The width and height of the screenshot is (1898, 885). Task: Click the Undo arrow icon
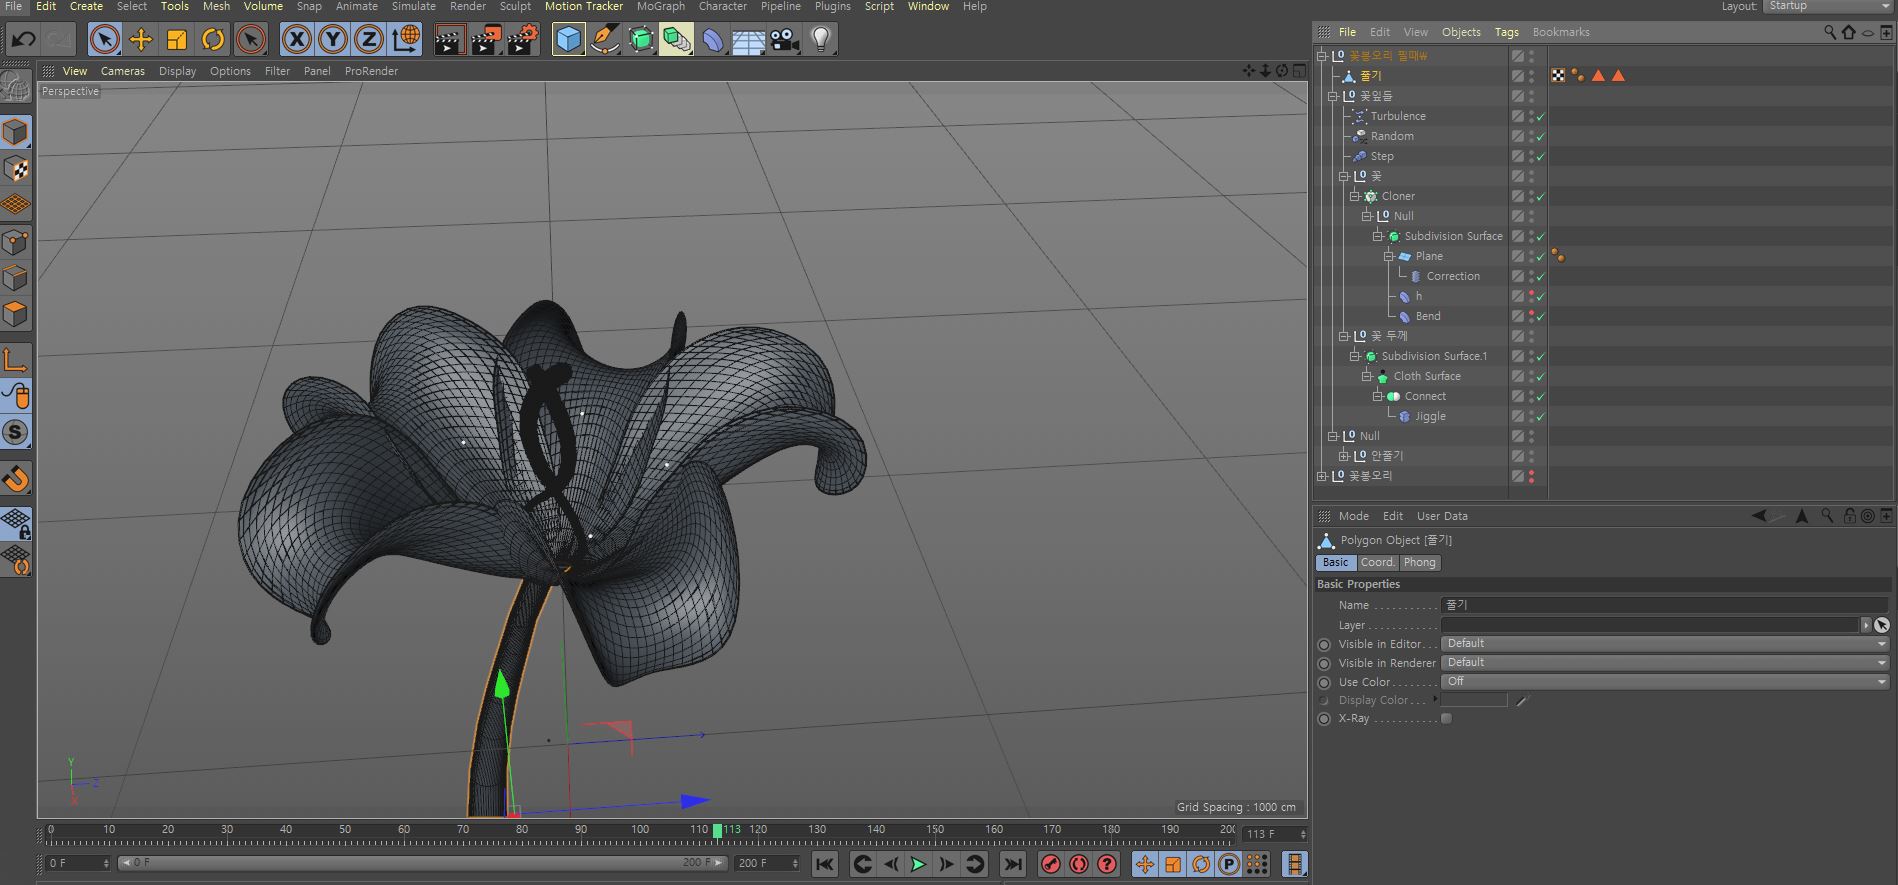pos(24,40)
